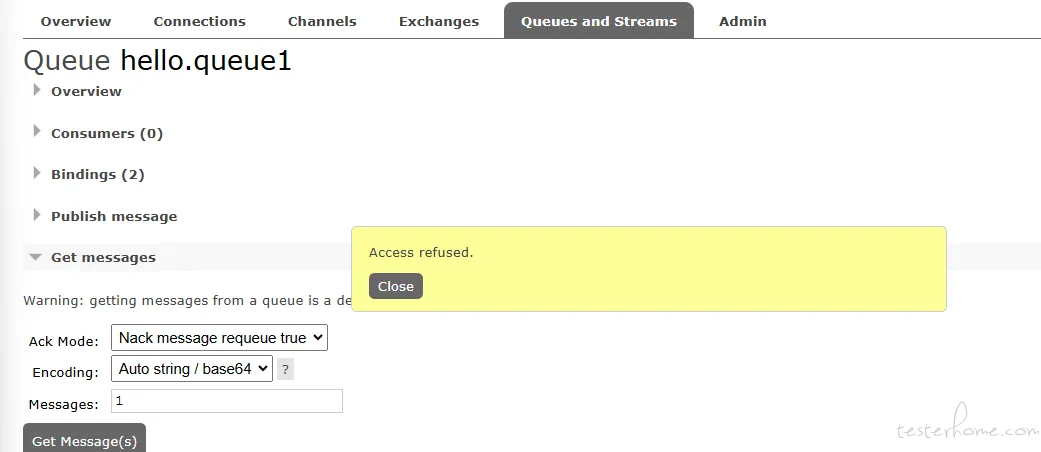Expand the Overview section triangle

click(37, 90)
